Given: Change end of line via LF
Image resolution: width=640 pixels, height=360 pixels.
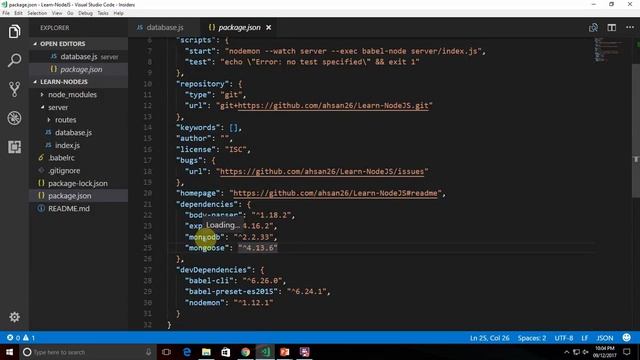Looking at the screenshot, I should pyautogui.click(x=584, y=338).
